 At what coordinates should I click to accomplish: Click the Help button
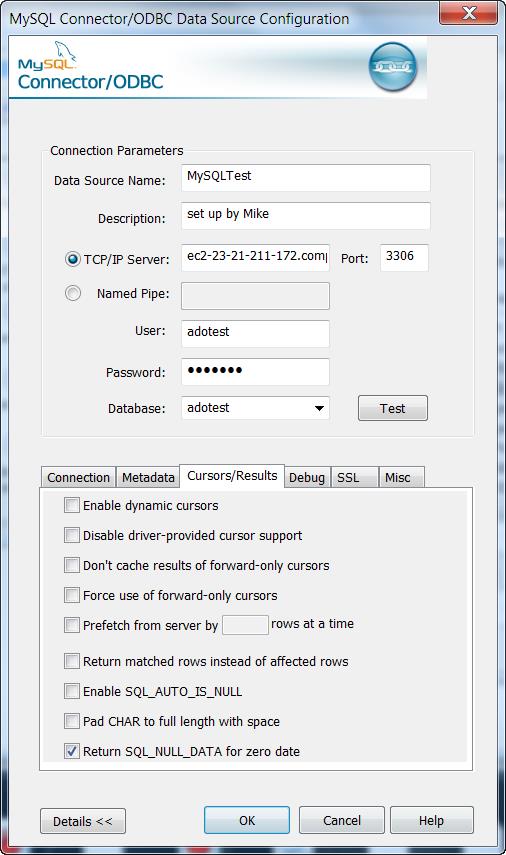[x=431, y=821]
